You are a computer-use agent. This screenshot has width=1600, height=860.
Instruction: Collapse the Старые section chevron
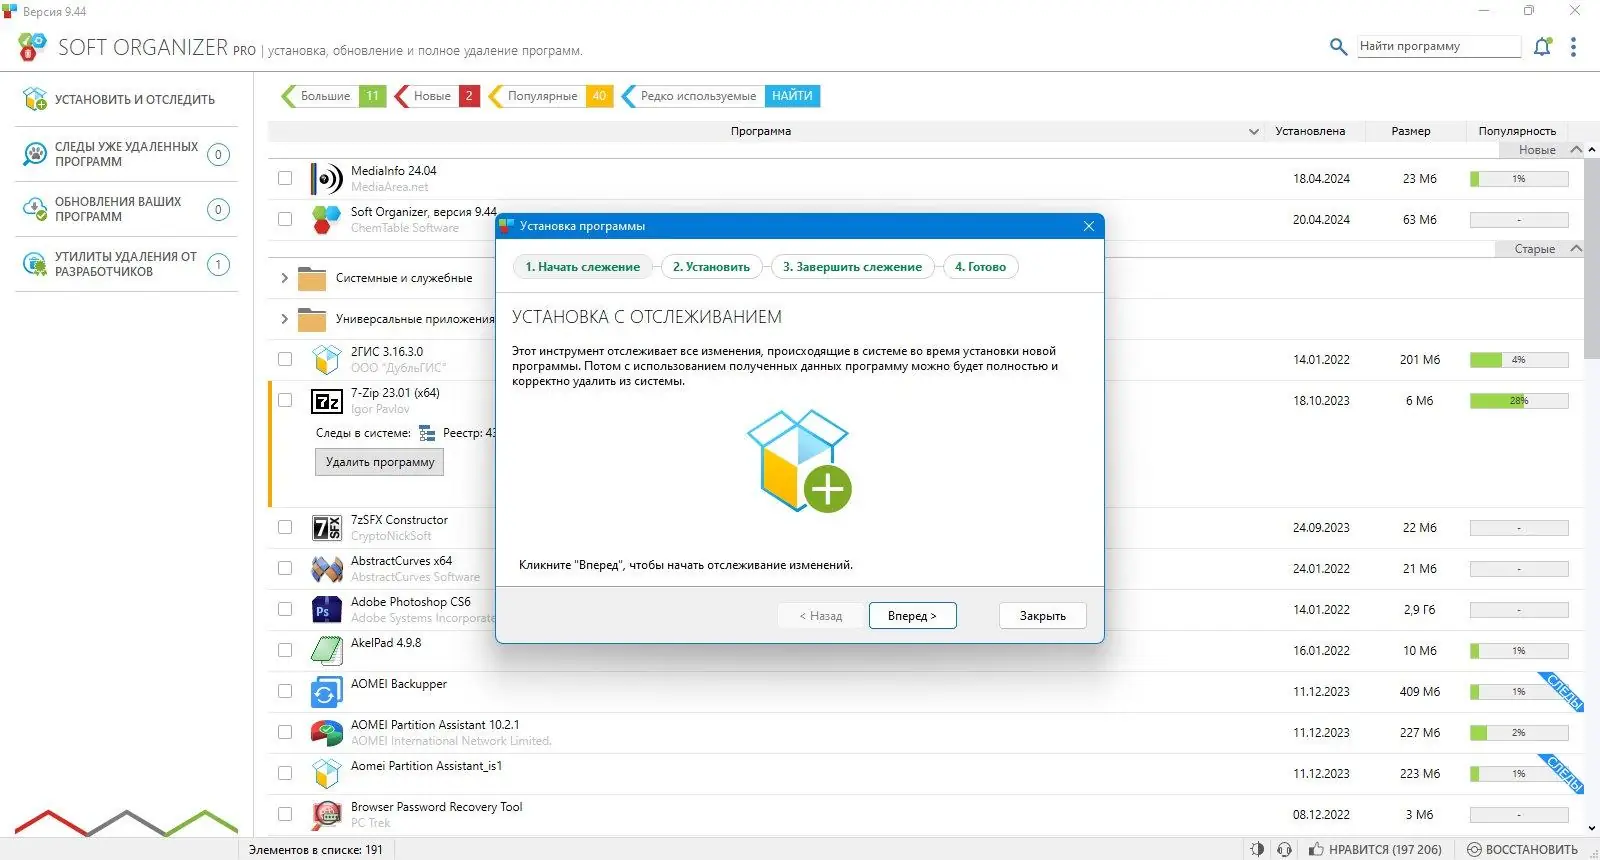1576,249
